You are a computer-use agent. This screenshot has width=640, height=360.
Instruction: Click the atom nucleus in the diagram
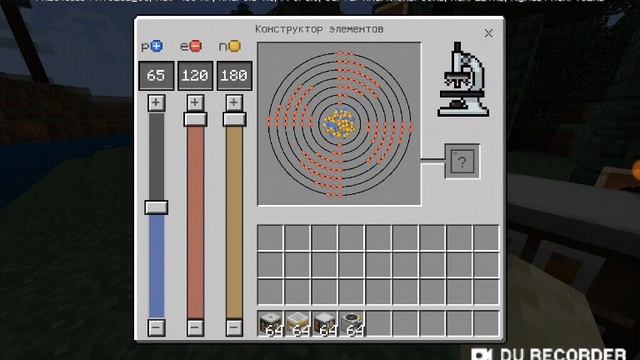click(x=340, y=124)
